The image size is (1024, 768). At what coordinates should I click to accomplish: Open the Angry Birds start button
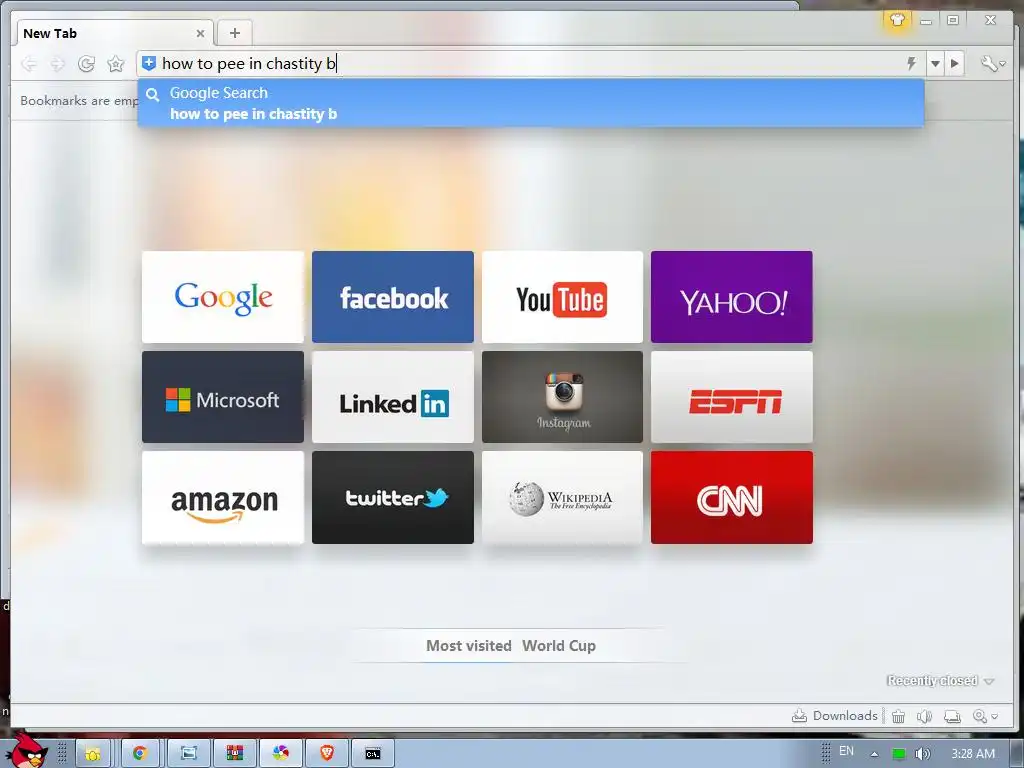coord(27,751)
